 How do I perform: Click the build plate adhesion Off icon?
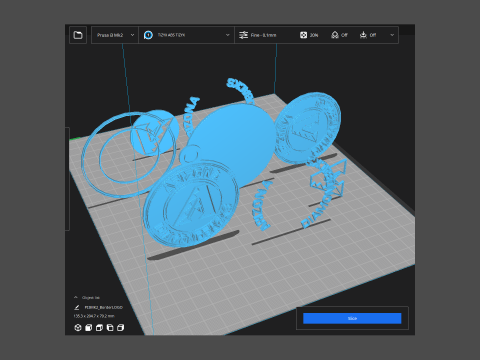pyautogui.click(x=363, y=35)
